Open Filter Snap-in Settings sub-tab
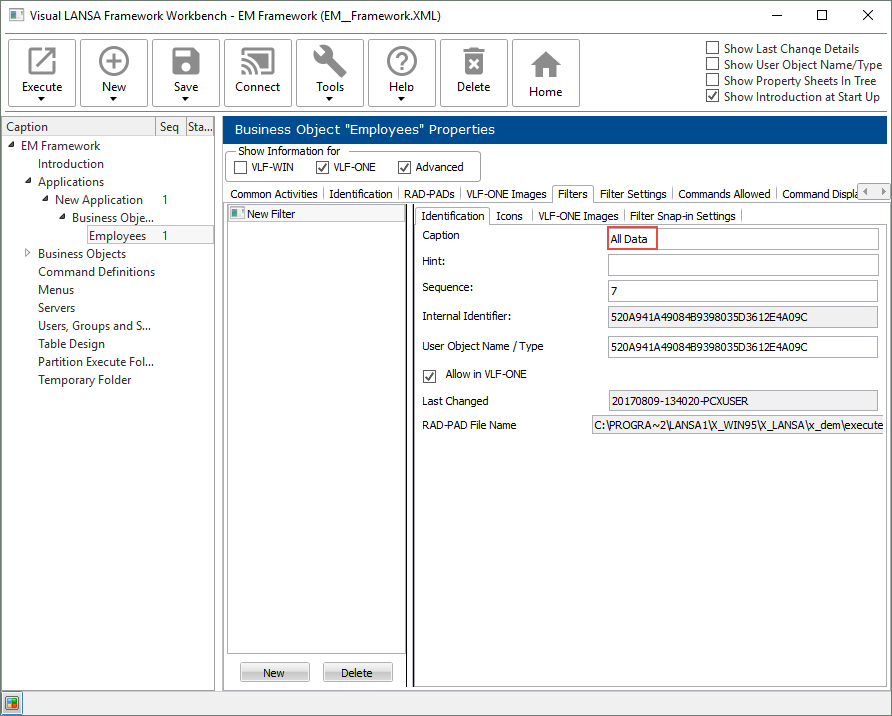The height and width of the screenshot is (716, 892). click(682, 216)
